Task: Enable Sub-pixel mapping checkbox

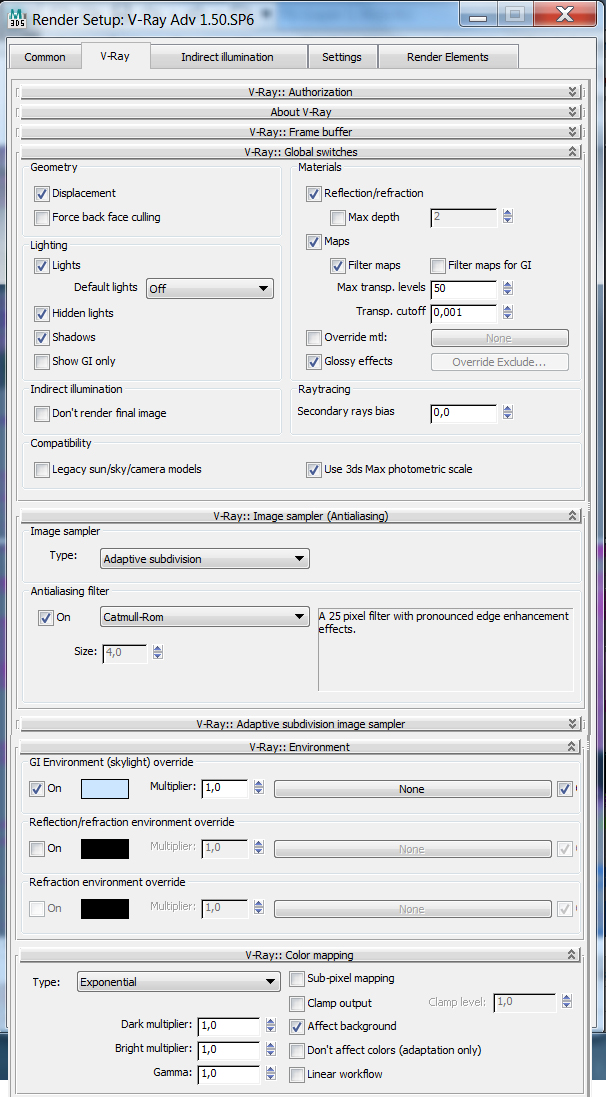Action: pyautogui.click(x=297, y=979)
